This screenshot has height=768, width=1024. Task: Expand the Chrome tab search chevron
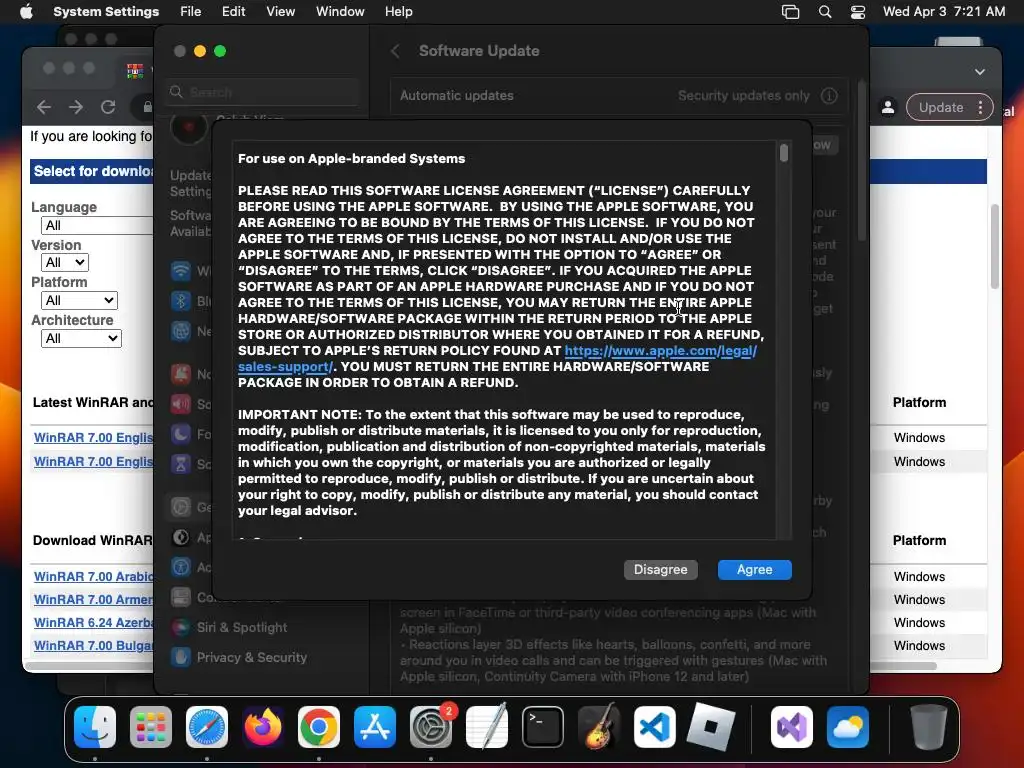tap(980, 72)
